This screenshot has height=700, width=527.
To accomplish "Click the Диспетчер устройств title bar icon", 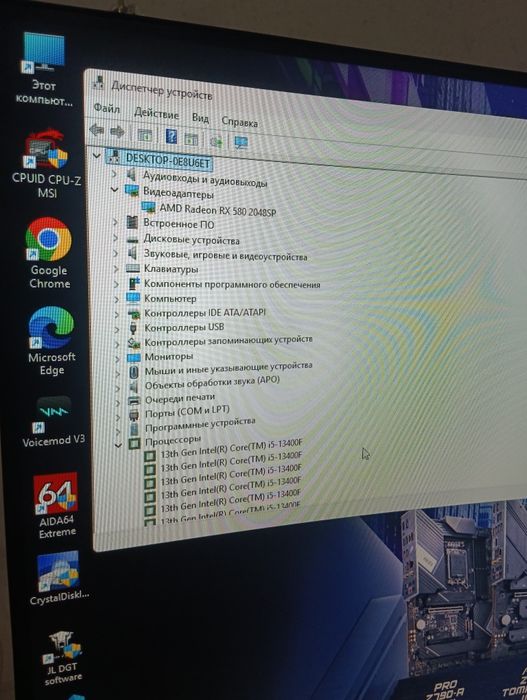I will 99,83.
